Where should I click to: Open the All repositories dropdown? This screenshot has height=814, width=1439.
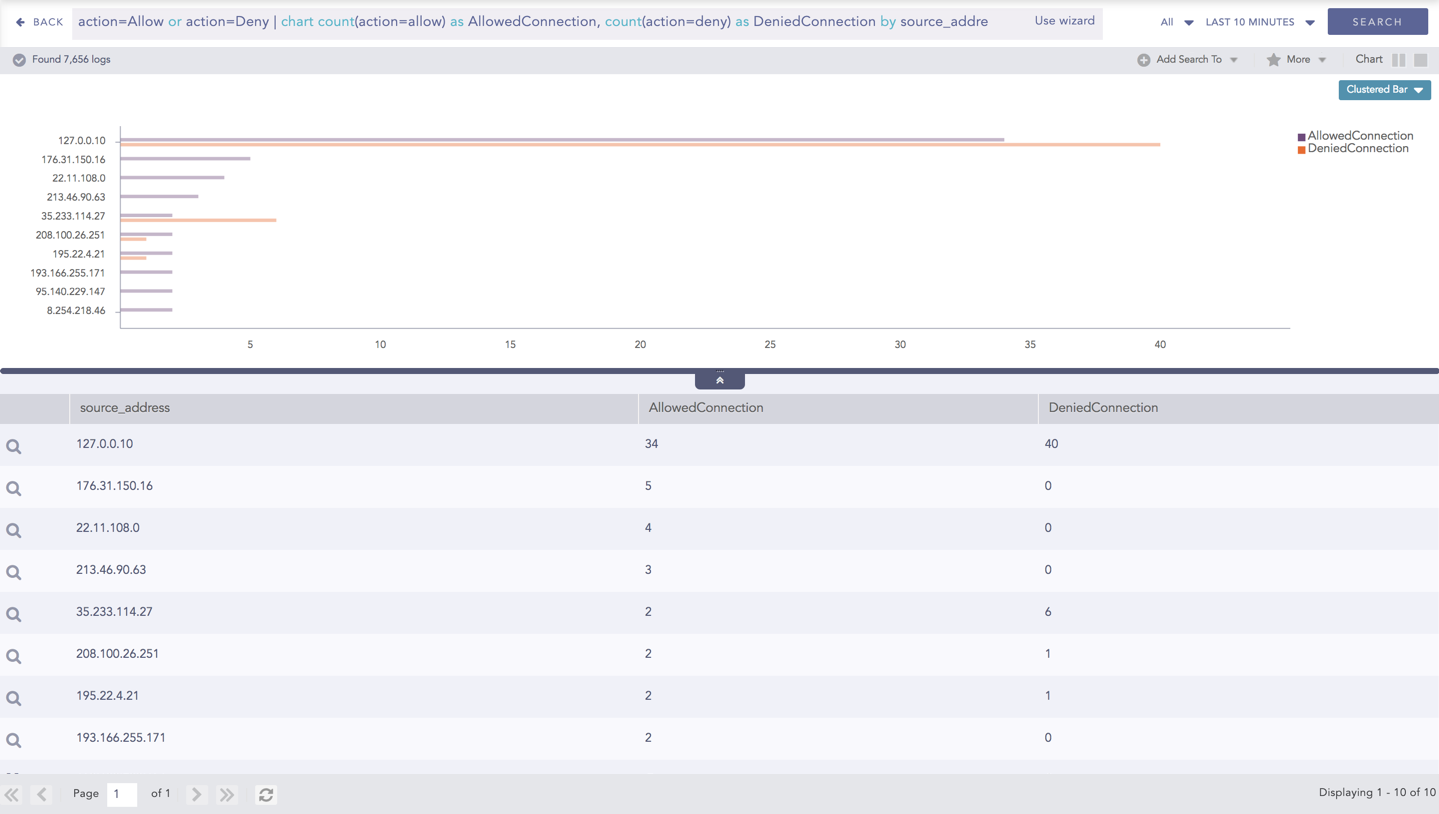pos(1175,22)
